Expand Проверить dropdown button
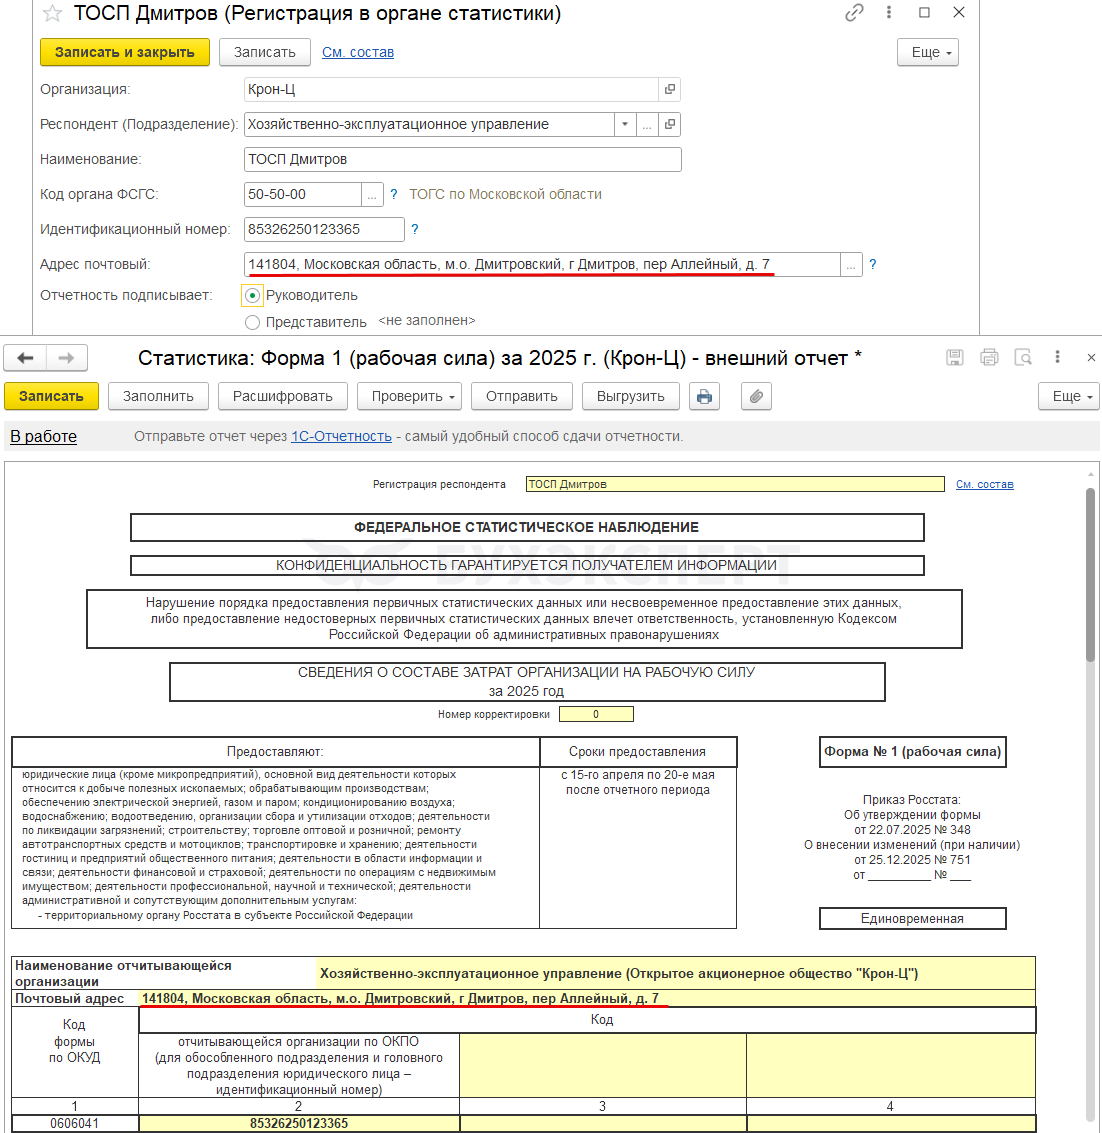The image size is (1102, 1133). point(409,396)
